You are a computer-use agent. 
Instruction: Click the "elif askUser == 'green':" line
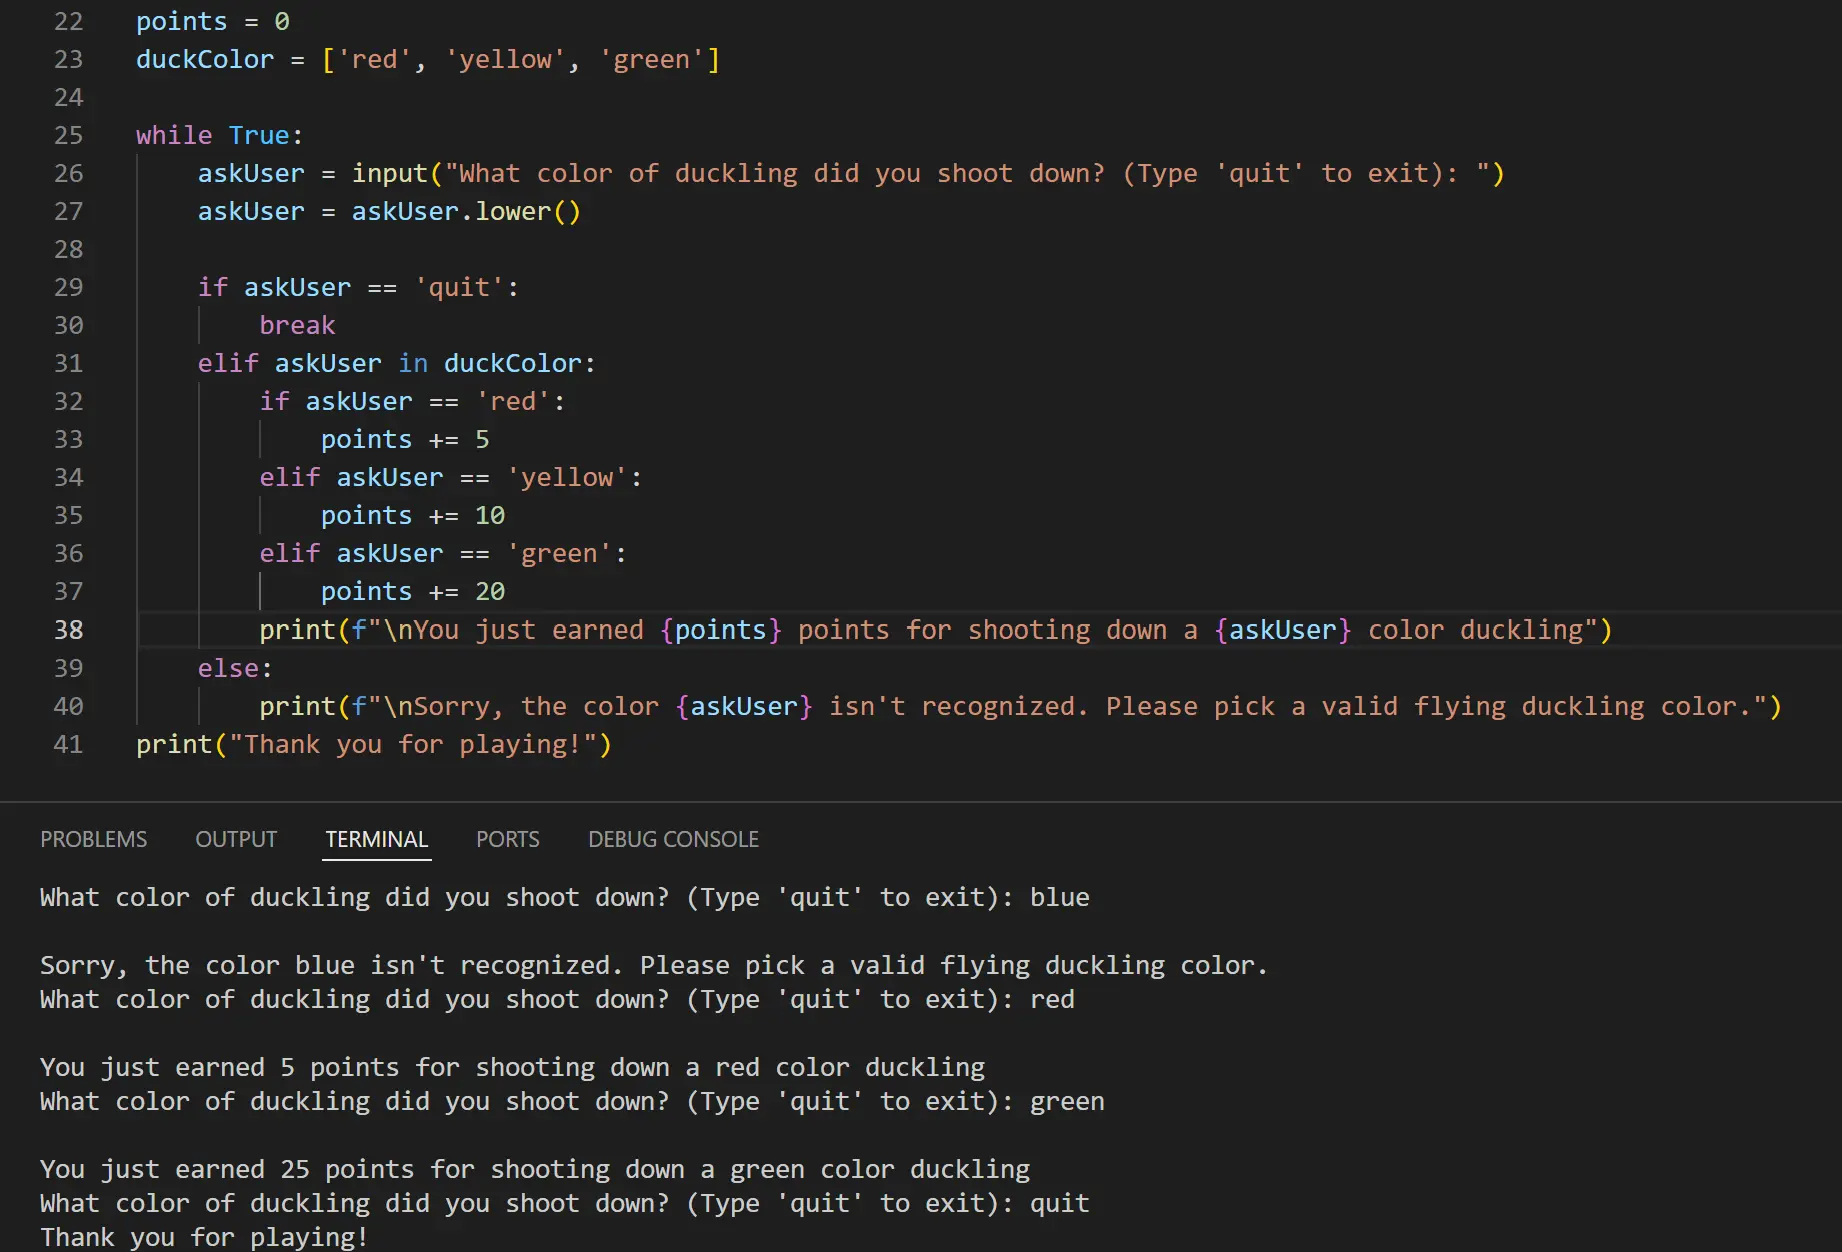tap(443, 553)
